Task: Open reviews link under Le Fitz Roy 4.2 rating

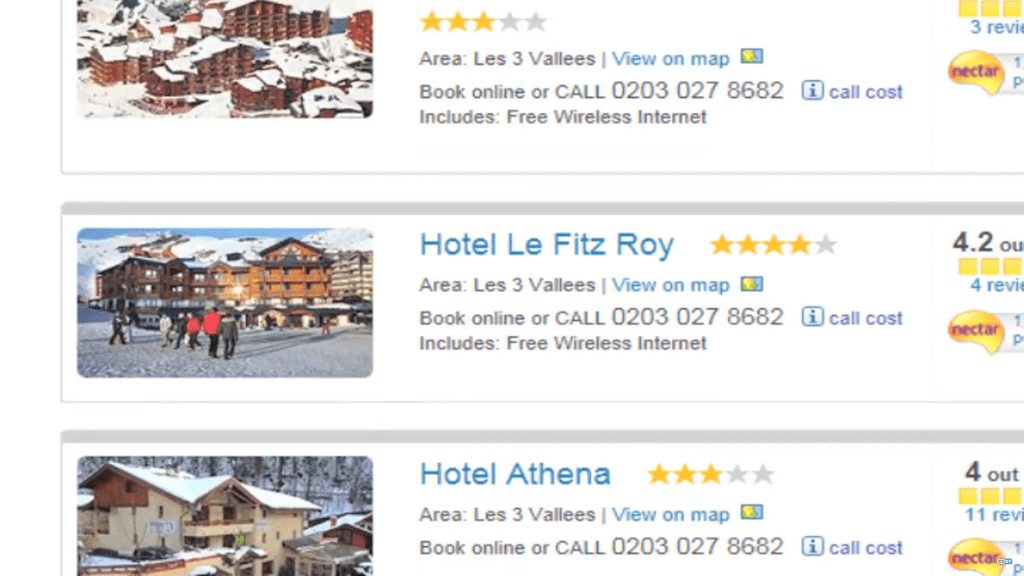Action: point(996,285)
